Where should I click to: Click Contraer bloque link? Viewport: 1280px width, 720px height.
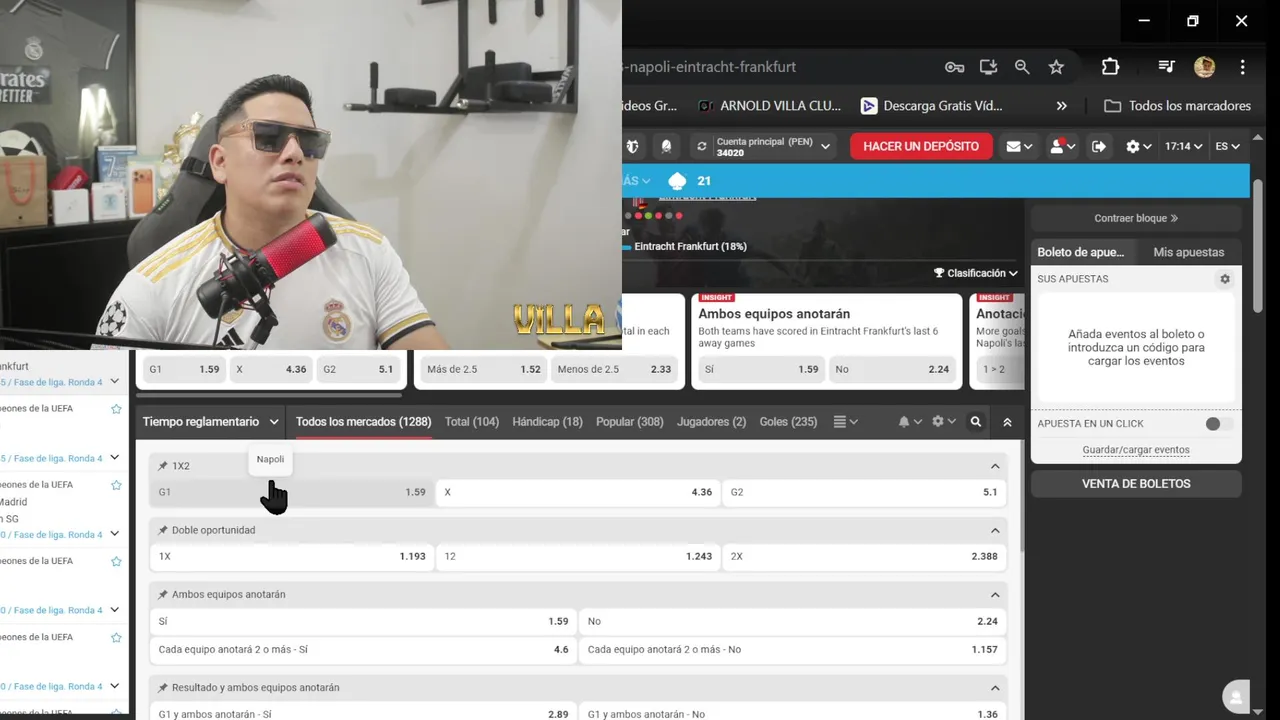pyautogui.click(x=1136, y=218)
